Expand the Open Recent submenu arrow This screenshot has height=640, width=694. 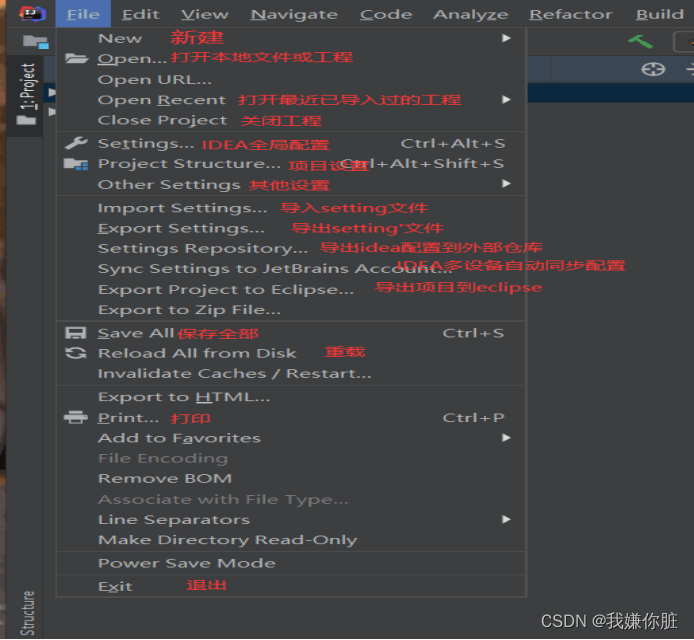pos(506,100)
